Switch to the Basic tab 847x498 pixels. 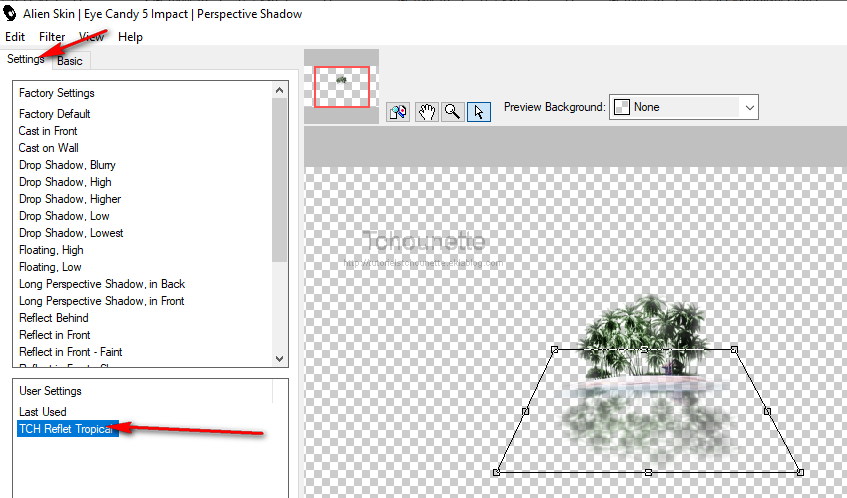[70, 61]
